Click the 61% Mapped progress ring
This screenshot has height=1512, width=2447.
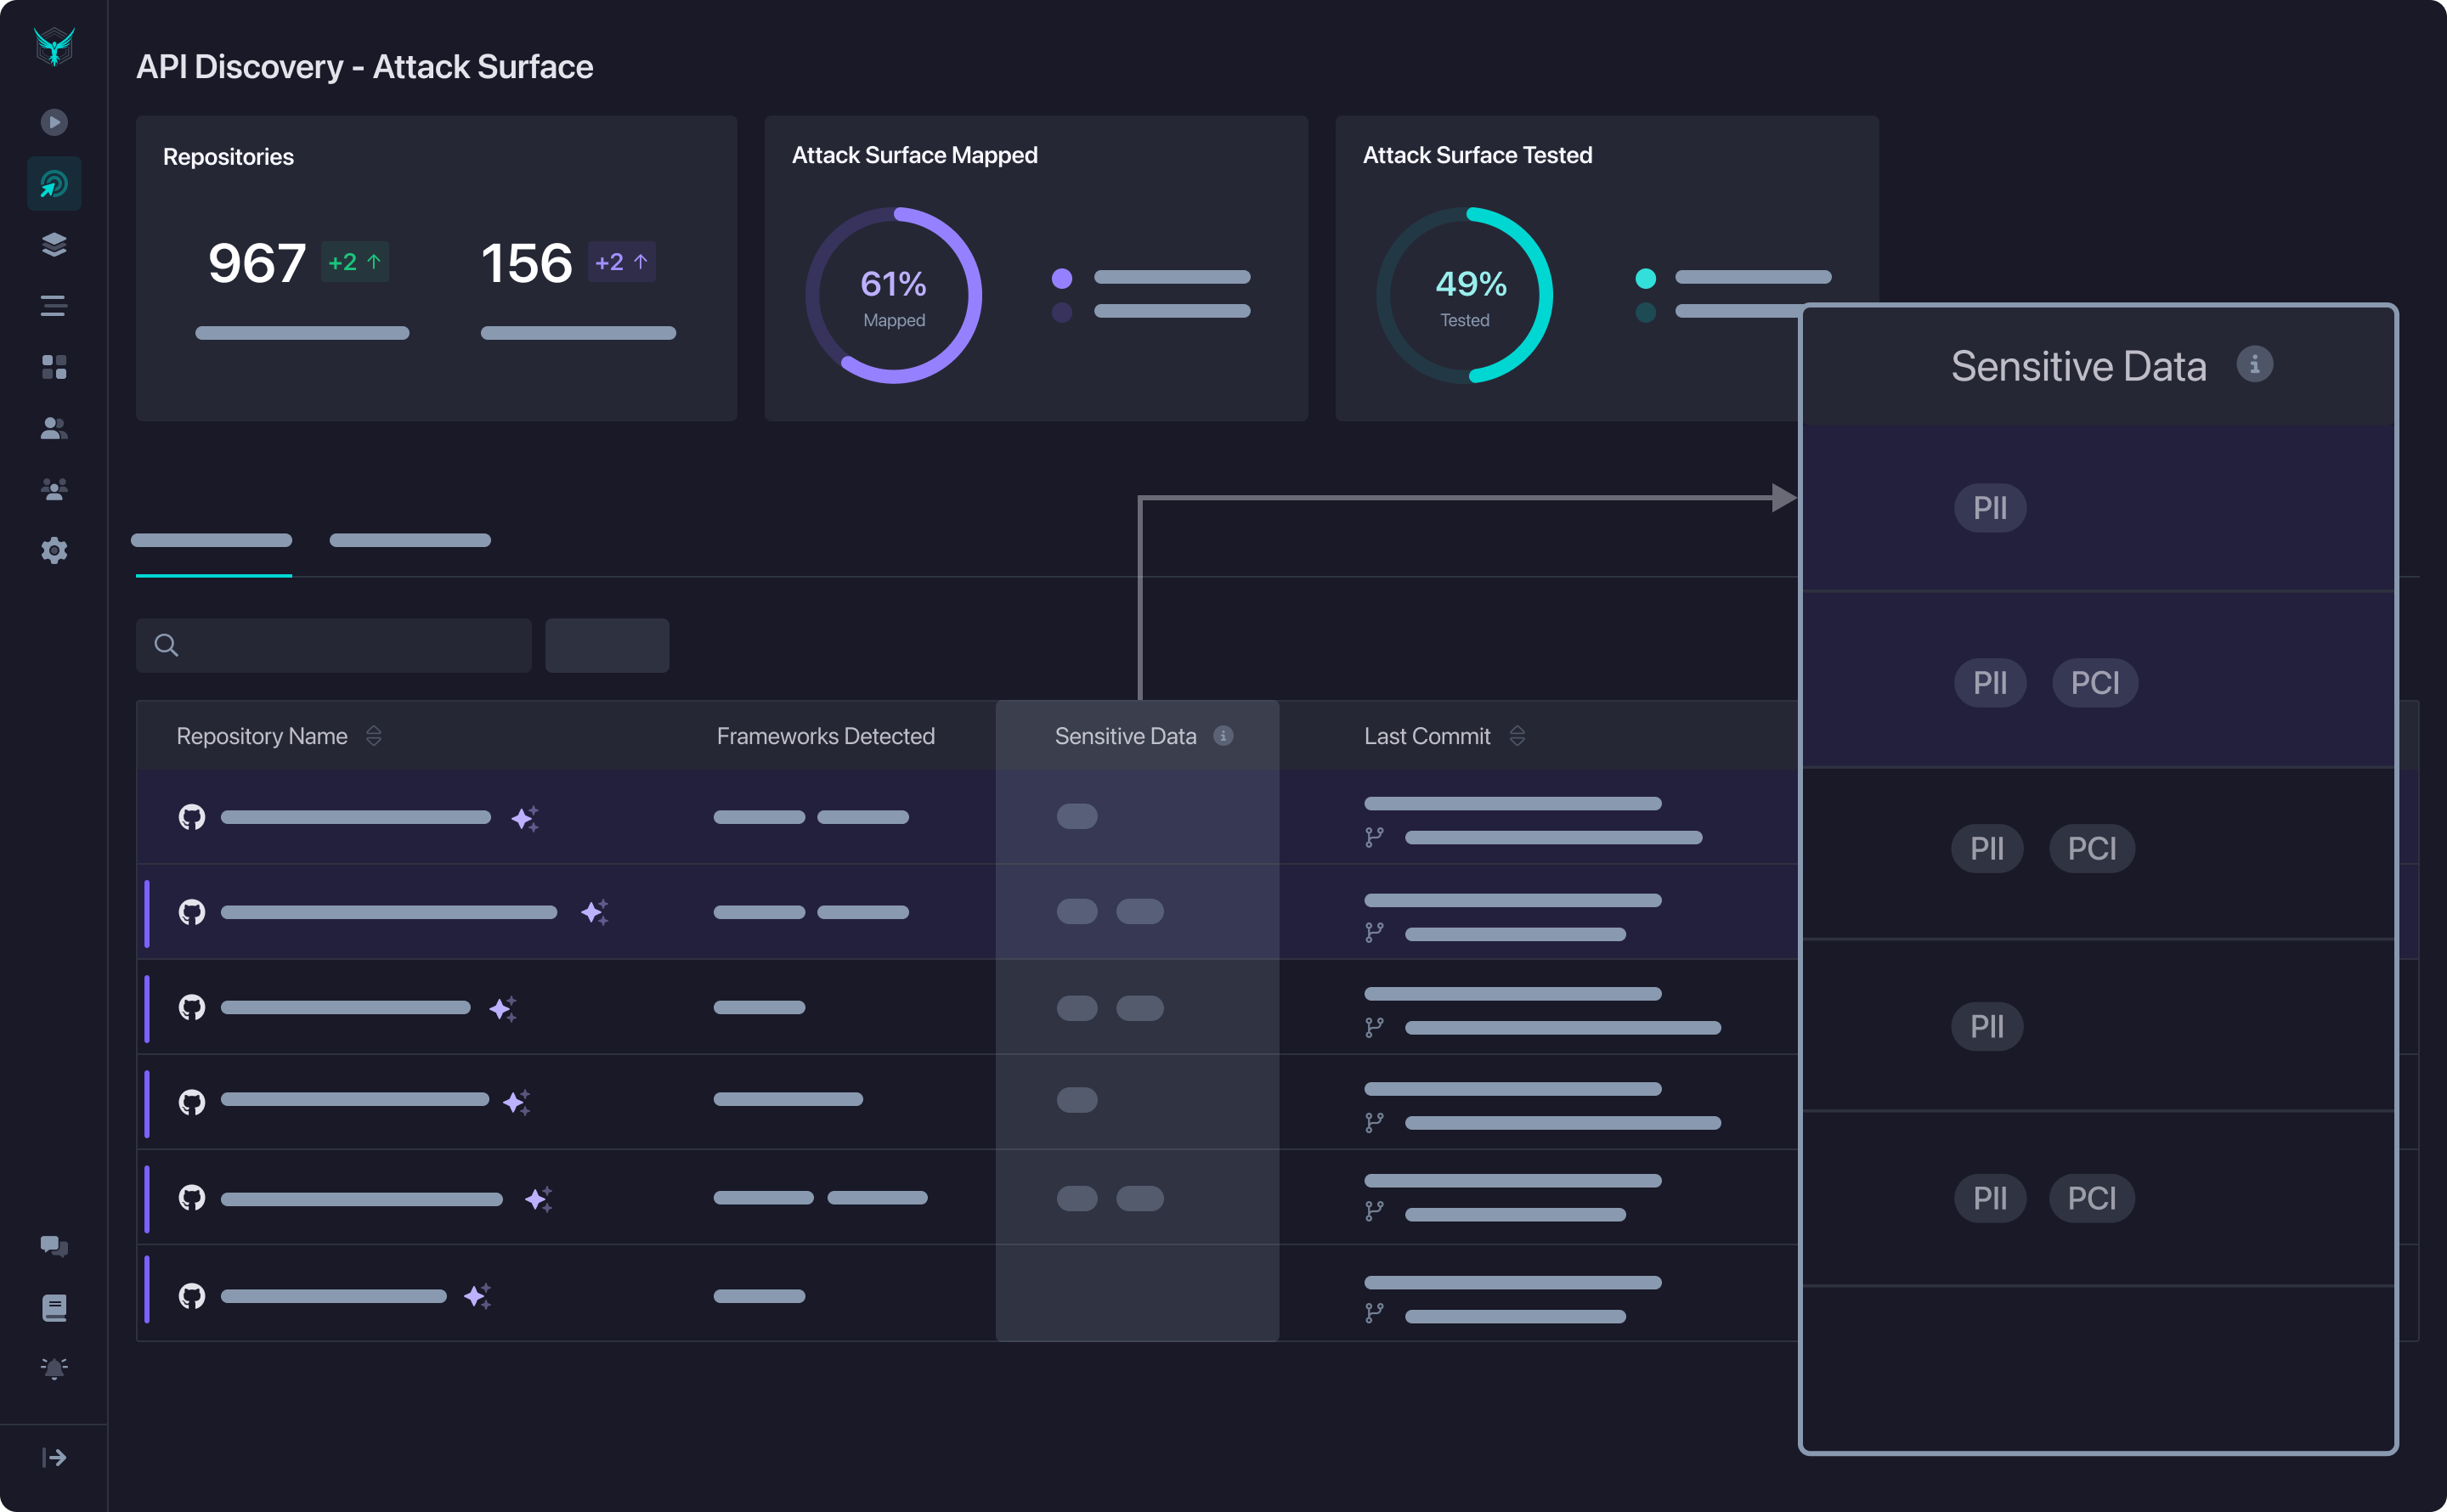[x=894, y=295]
